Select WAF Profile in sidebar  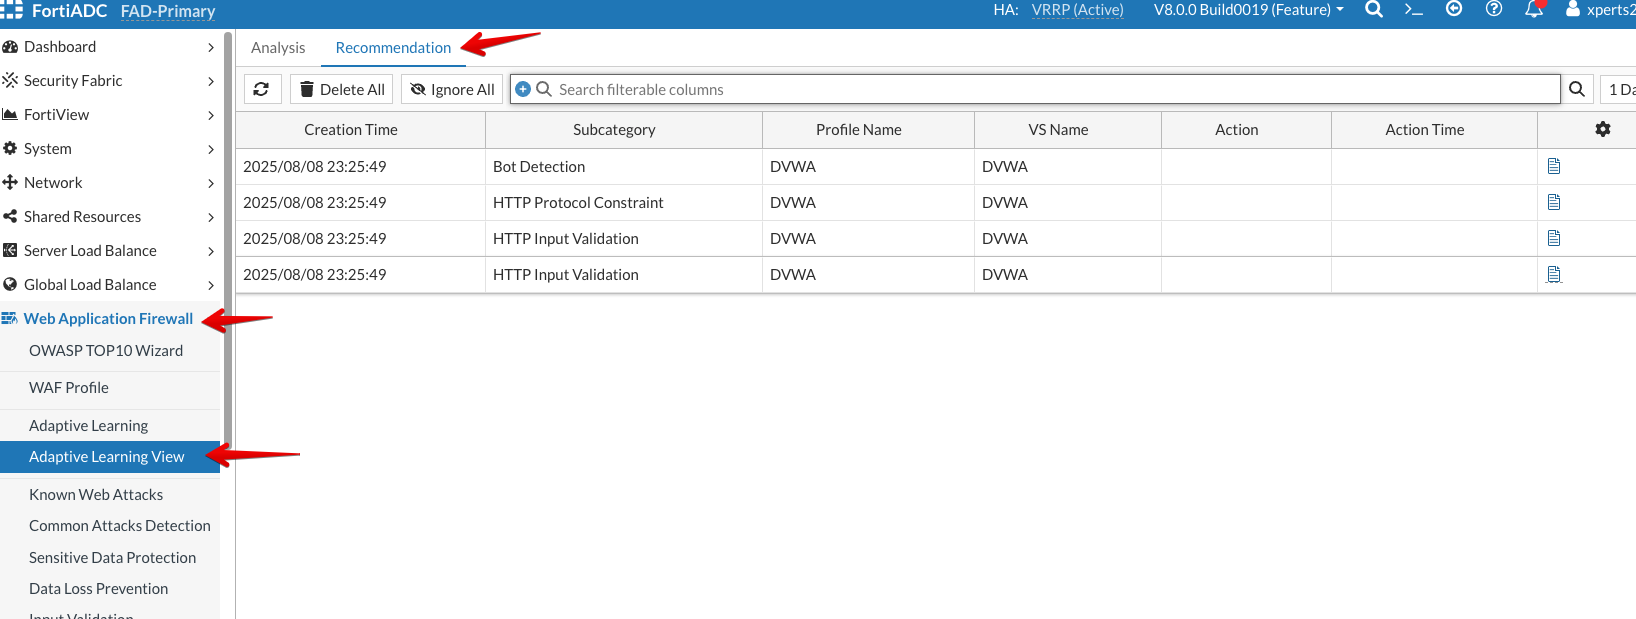pyautogui.click(x=69, y=388)
